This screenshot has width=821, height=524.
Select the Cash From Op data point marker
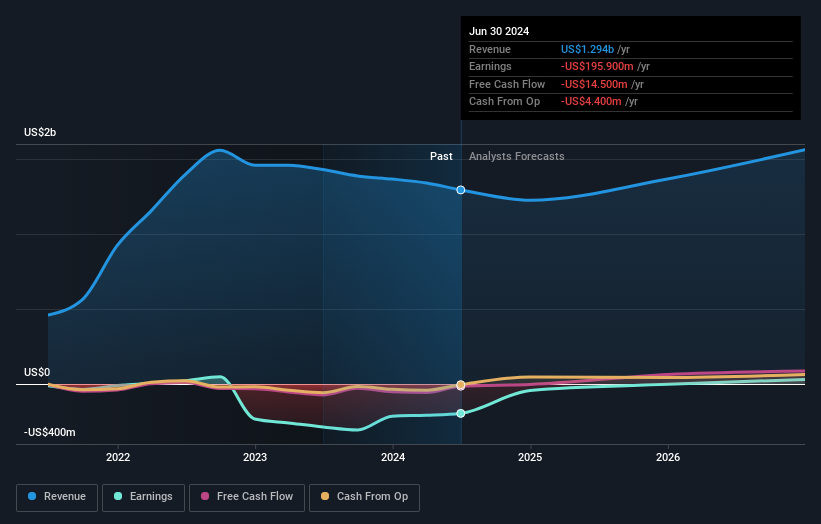[x=461, y=385]
